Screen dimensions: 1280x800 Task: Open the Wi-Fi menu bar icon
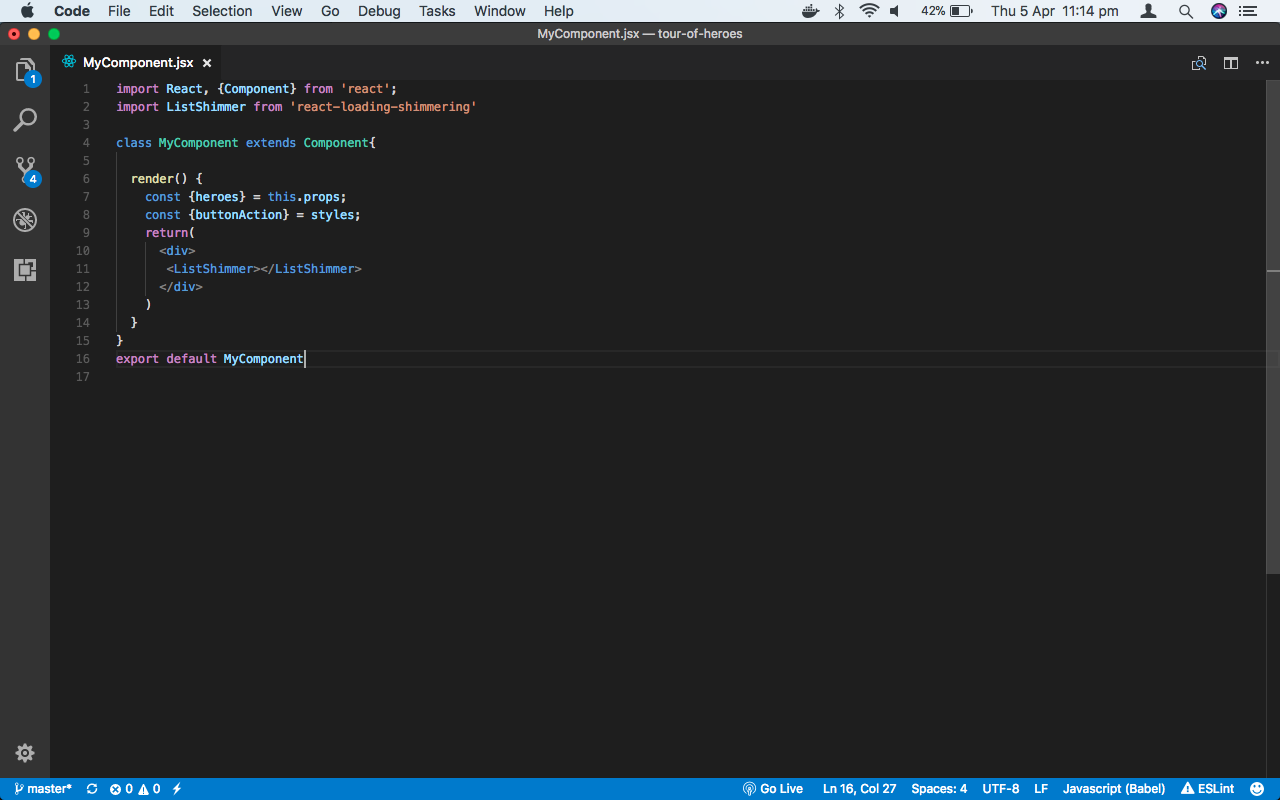[869, 11]
